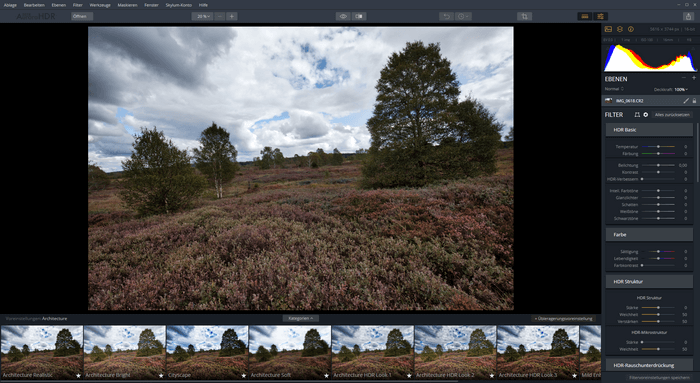The image size is (700, 383).
Task: Click the Öffnen button
Action: (82, 17)
